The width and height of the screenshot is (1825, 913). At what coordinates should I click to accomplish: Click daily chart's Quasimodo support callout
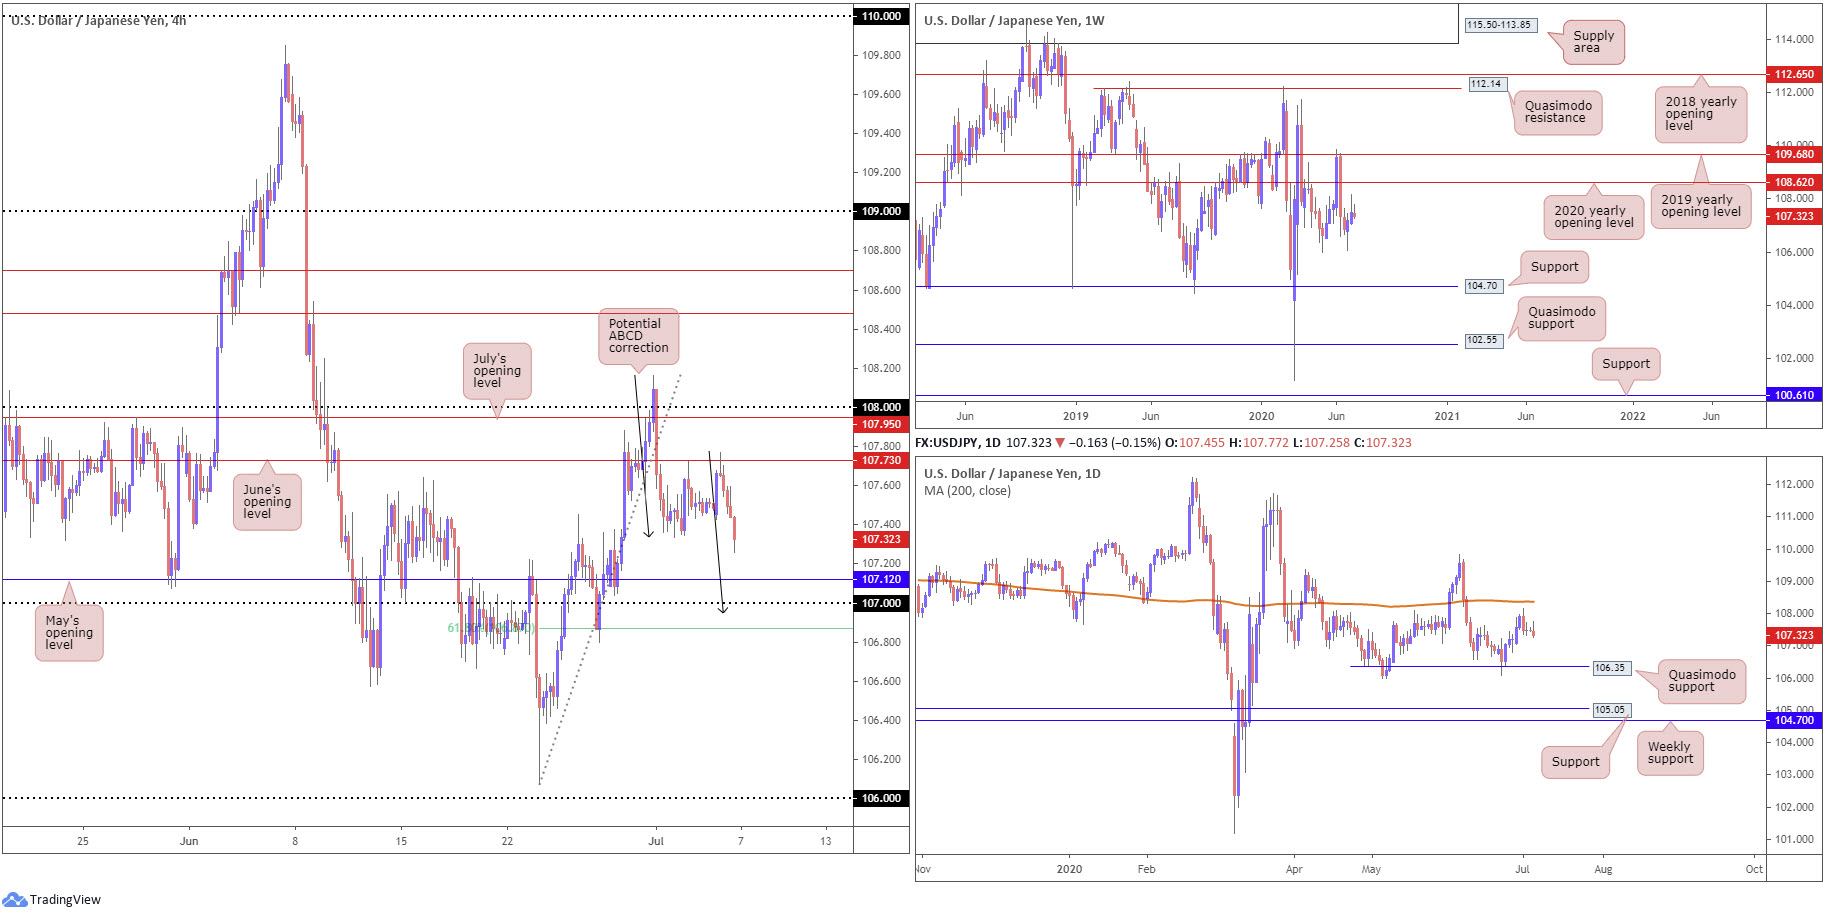[x=1702, y=681]
